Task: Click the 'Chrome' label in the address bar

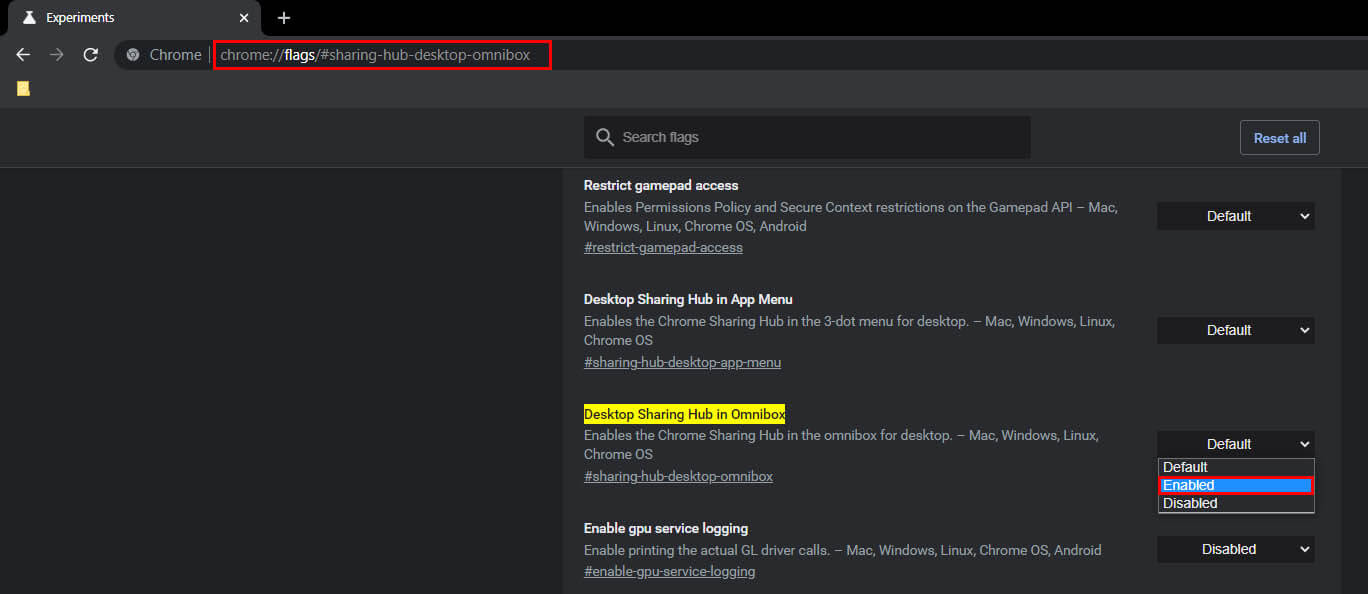Action: coord(175,55)
